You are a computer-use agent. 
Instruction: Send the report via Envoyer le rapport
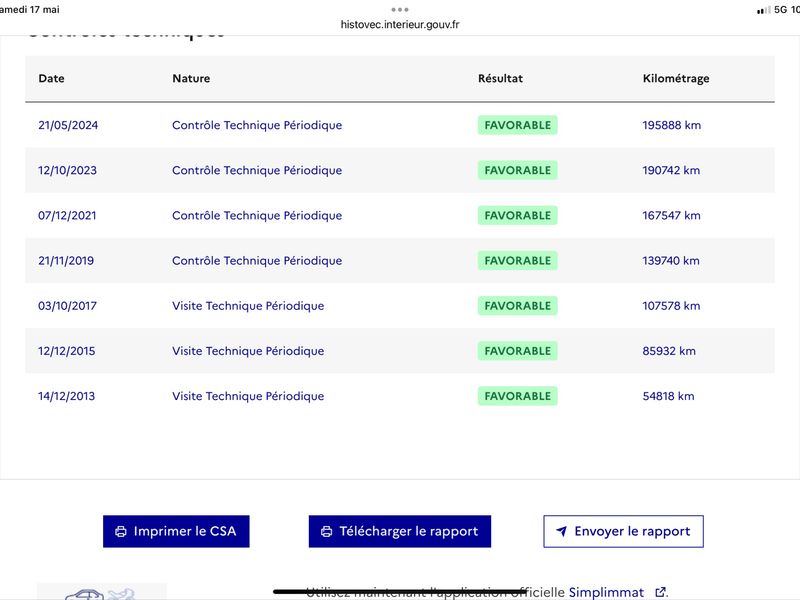[623, 531]
